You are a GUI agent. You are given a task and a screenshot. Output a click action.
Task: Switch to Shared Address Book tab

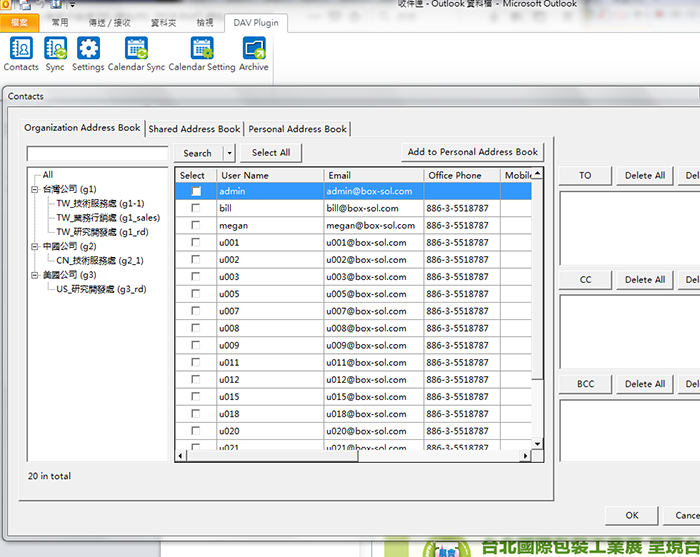pyautogui.click(x=194, y=129)
